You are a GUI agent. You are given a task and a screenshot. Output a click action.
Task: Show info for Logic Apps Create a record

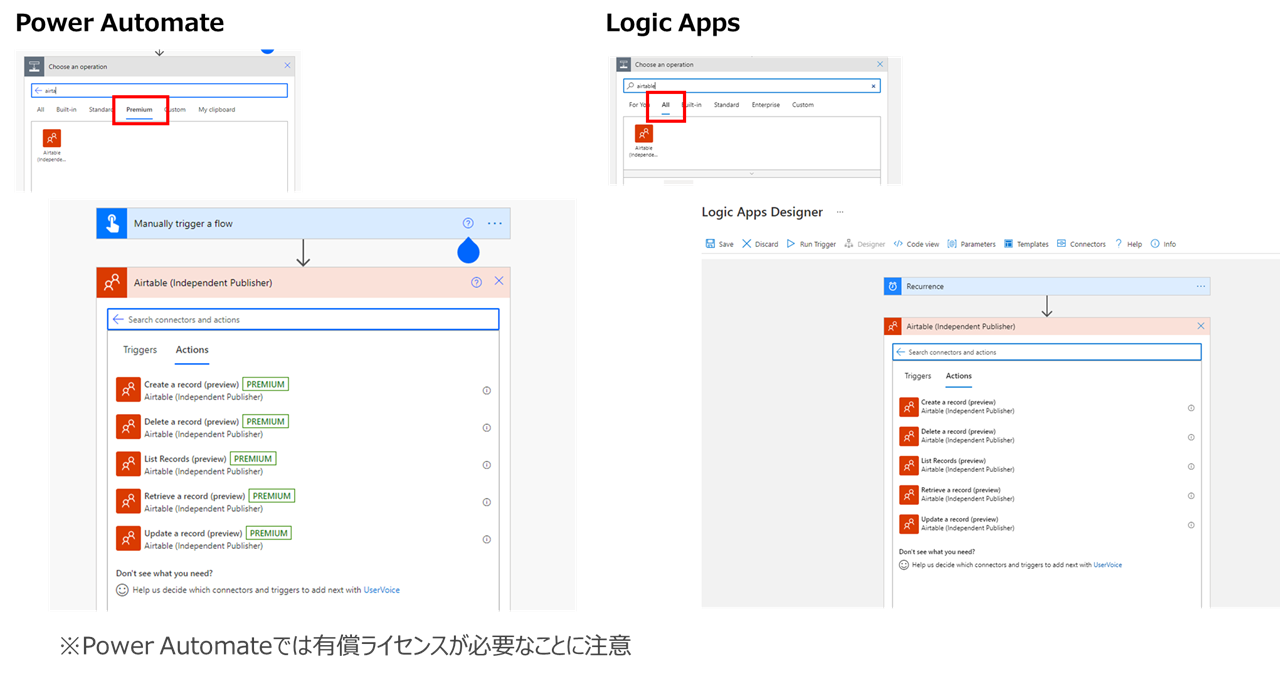point(1191,408)
